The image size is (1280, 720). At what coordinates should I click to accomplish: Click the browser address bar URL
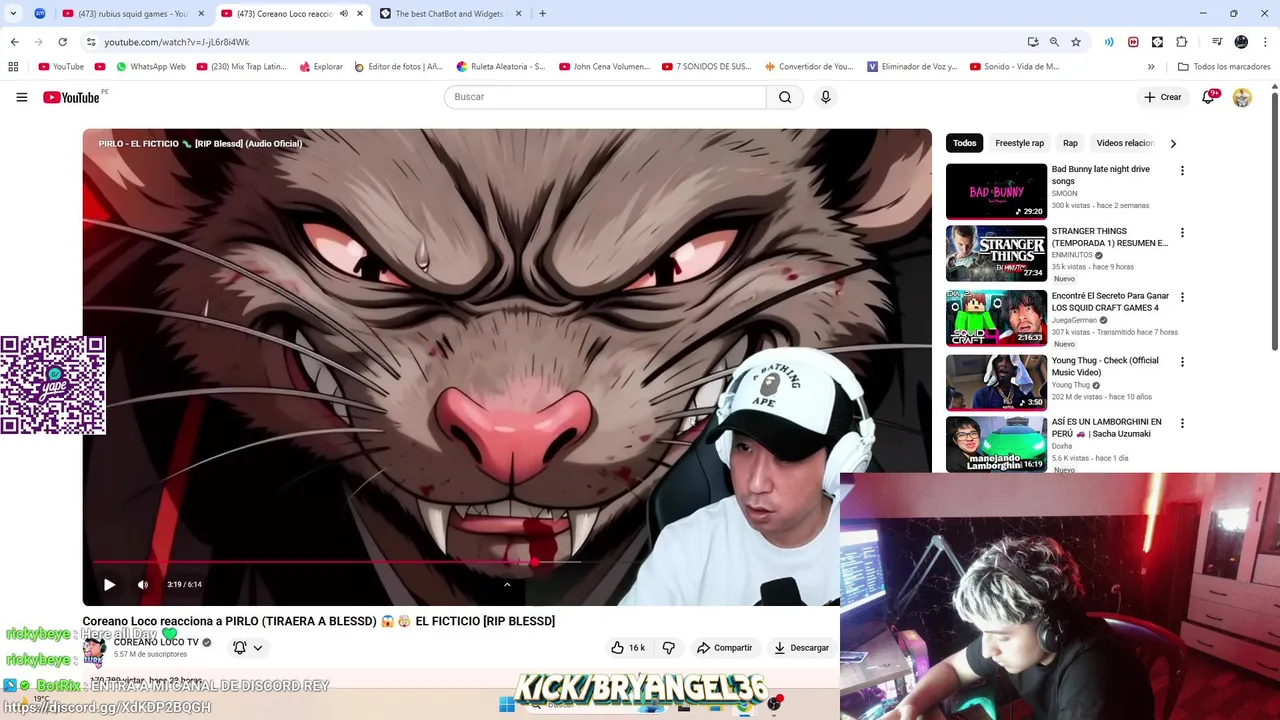pos(176,42)
